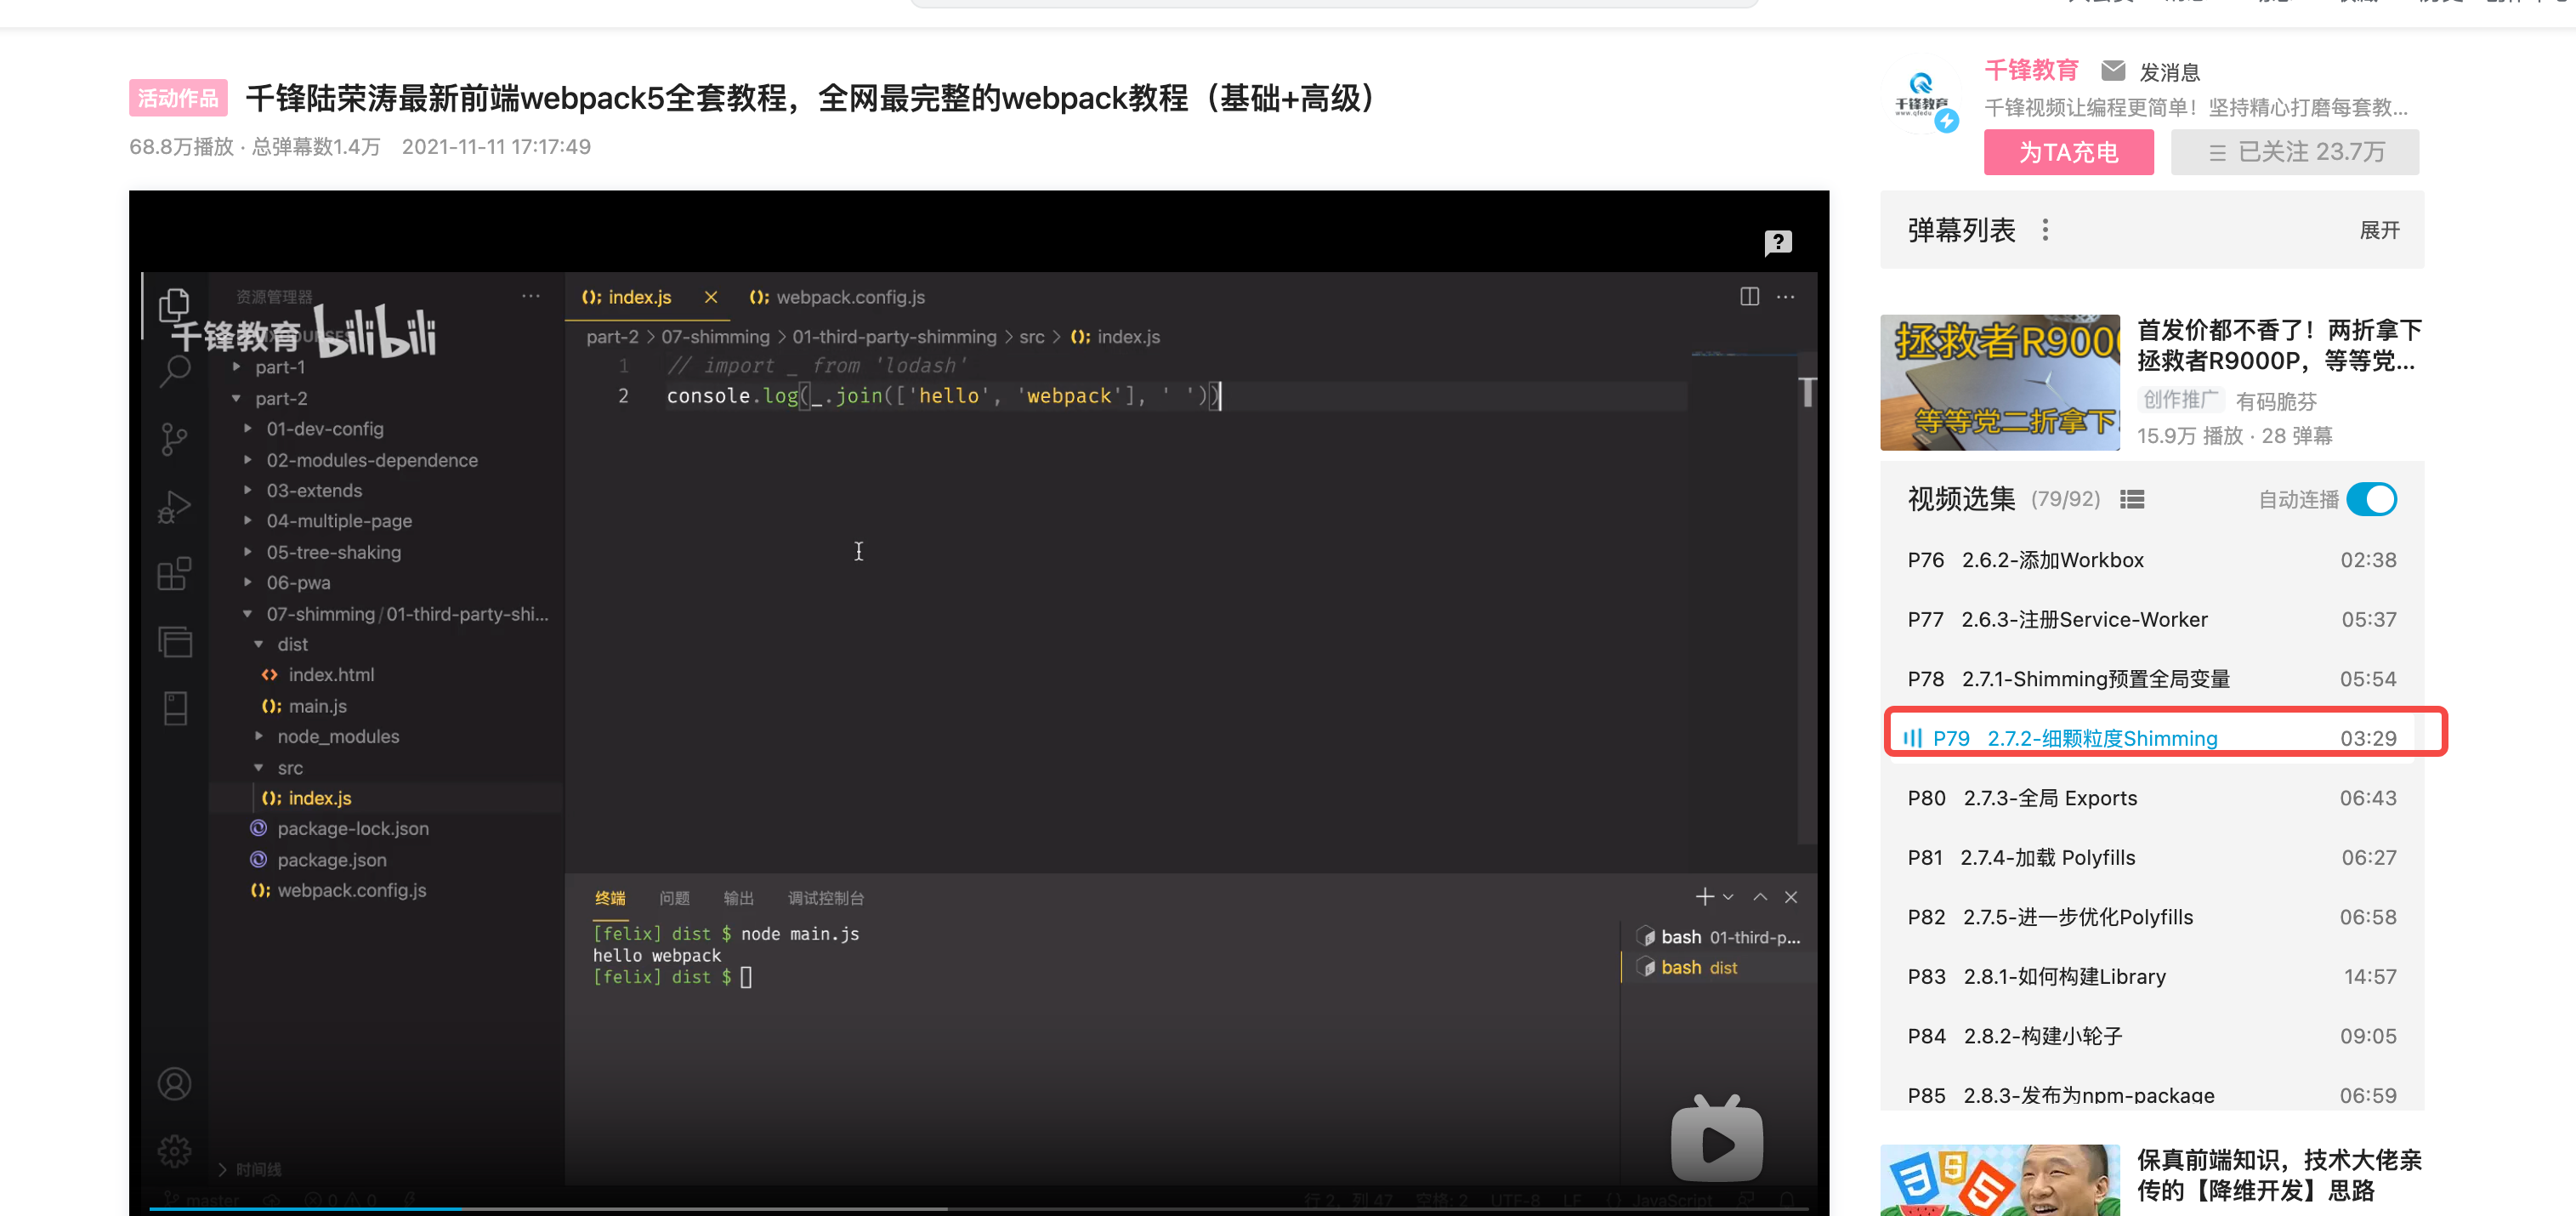Open the terminal launch profile dropdown arrow
This screenshot has height=1216, width=2576.
click(1728, 897)
